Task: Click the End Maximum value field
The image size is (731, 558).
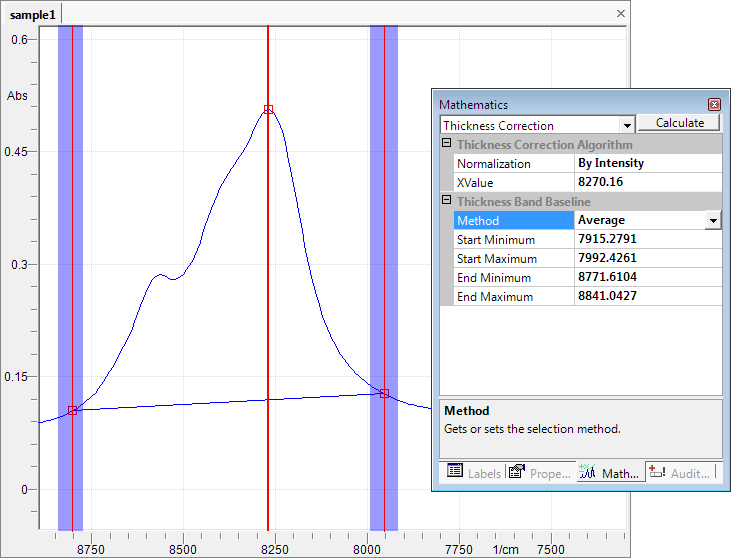Action: point(646,297)
